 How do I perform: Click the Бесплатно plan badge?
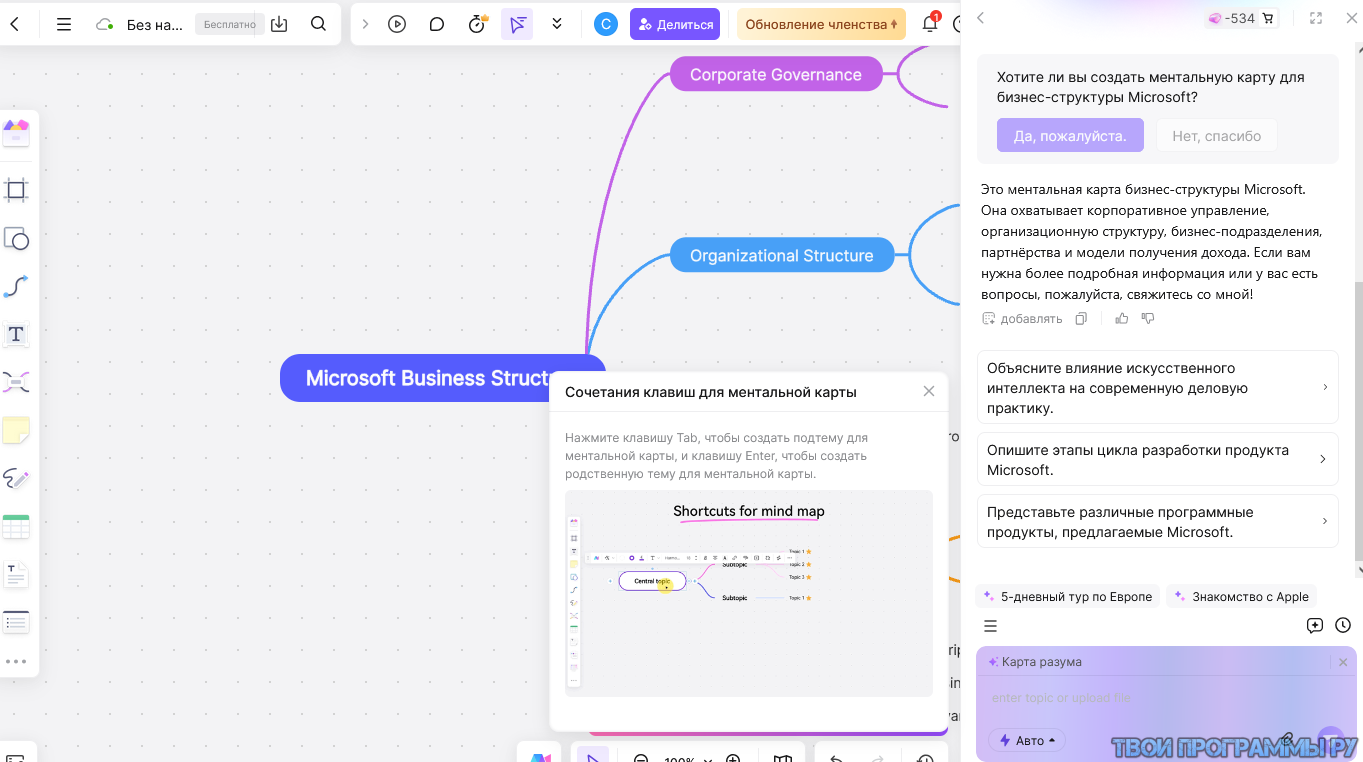click(x=228, y=24)
